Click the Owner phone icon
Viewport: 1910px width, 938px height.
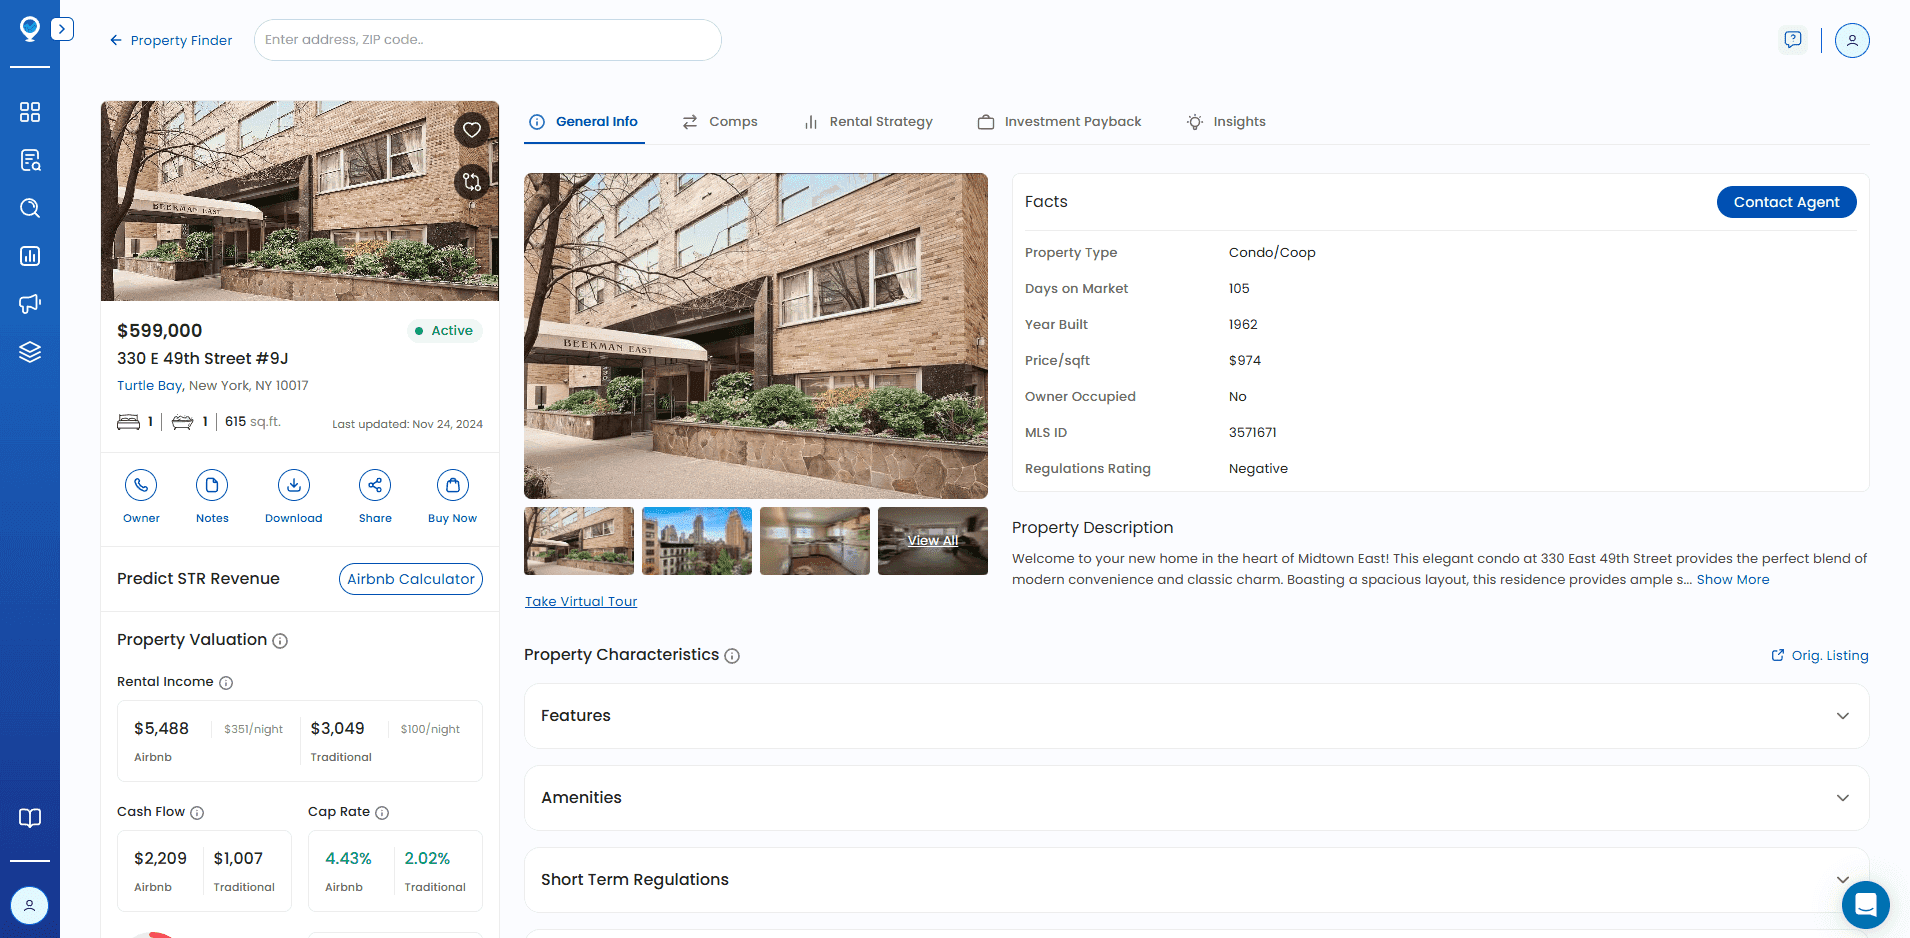[x=141, y=485]
